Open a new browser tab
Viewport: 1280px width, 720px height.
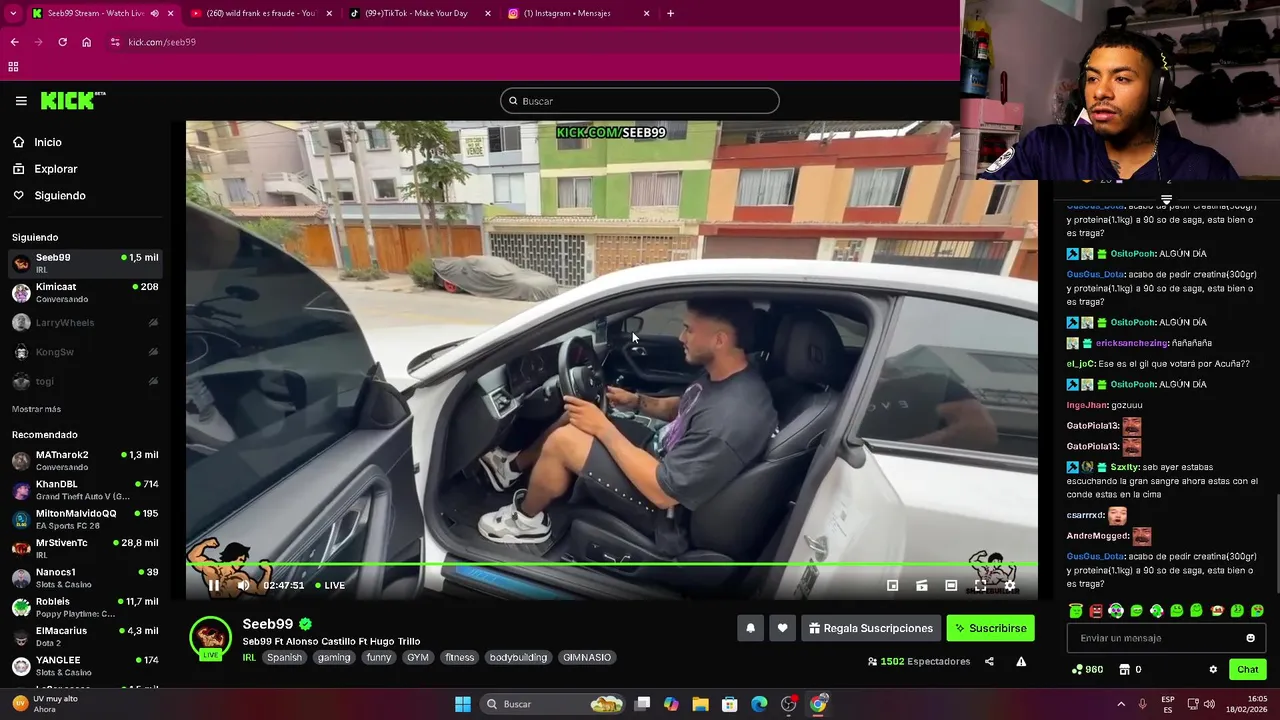click(x=670, y=13)
